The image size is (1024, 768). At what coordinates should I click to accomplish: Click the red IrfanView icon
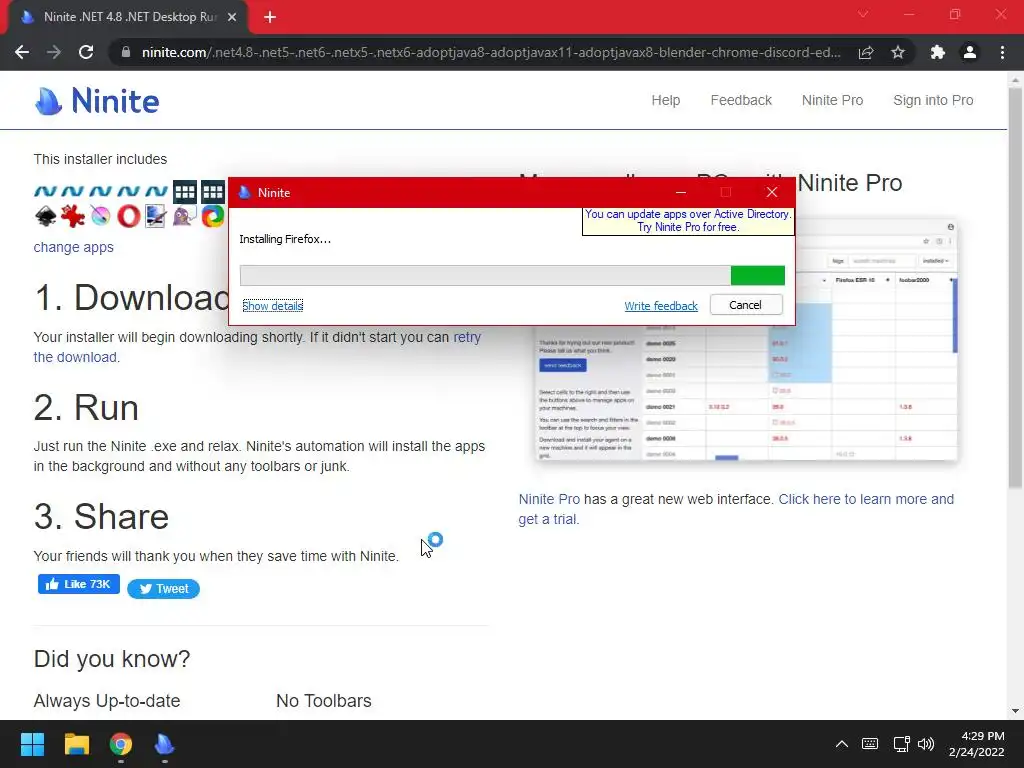[72, 216]
